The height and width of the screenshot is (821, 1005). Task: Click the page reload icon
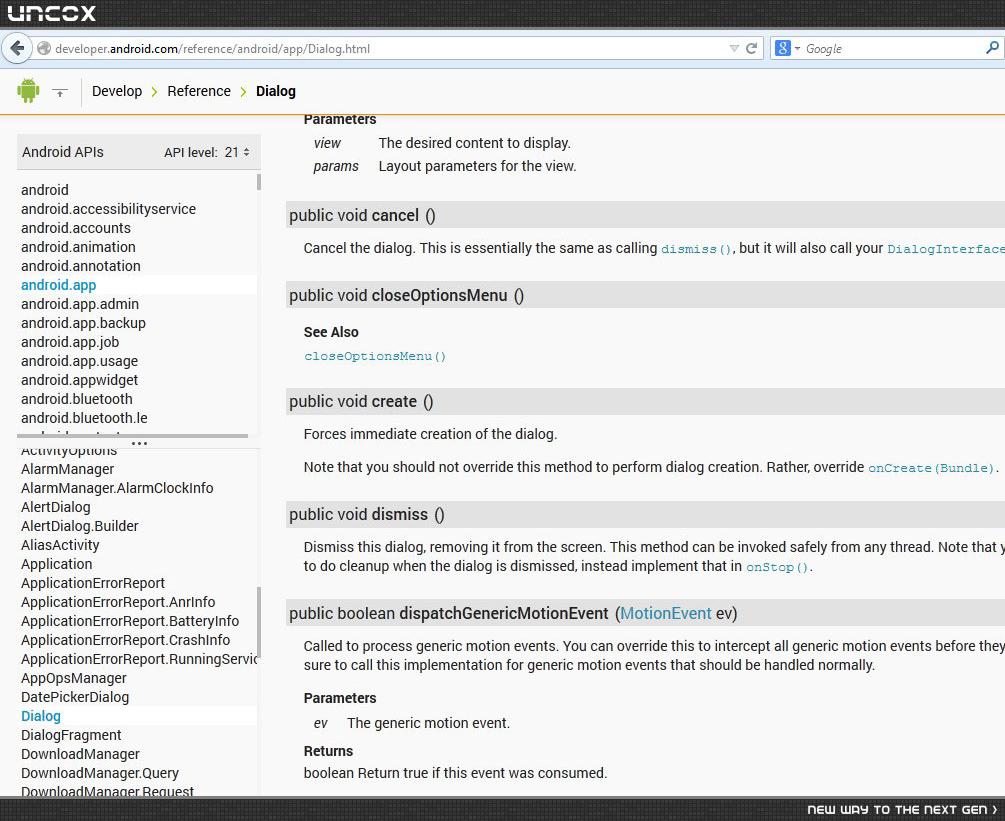tap(752, 48)
